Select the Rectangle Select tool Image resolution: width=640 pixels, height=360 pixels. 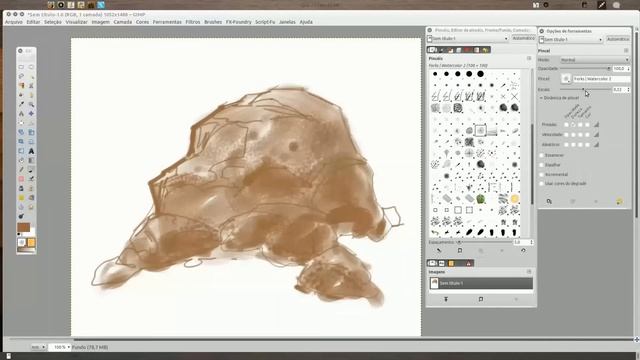point(21,67)
